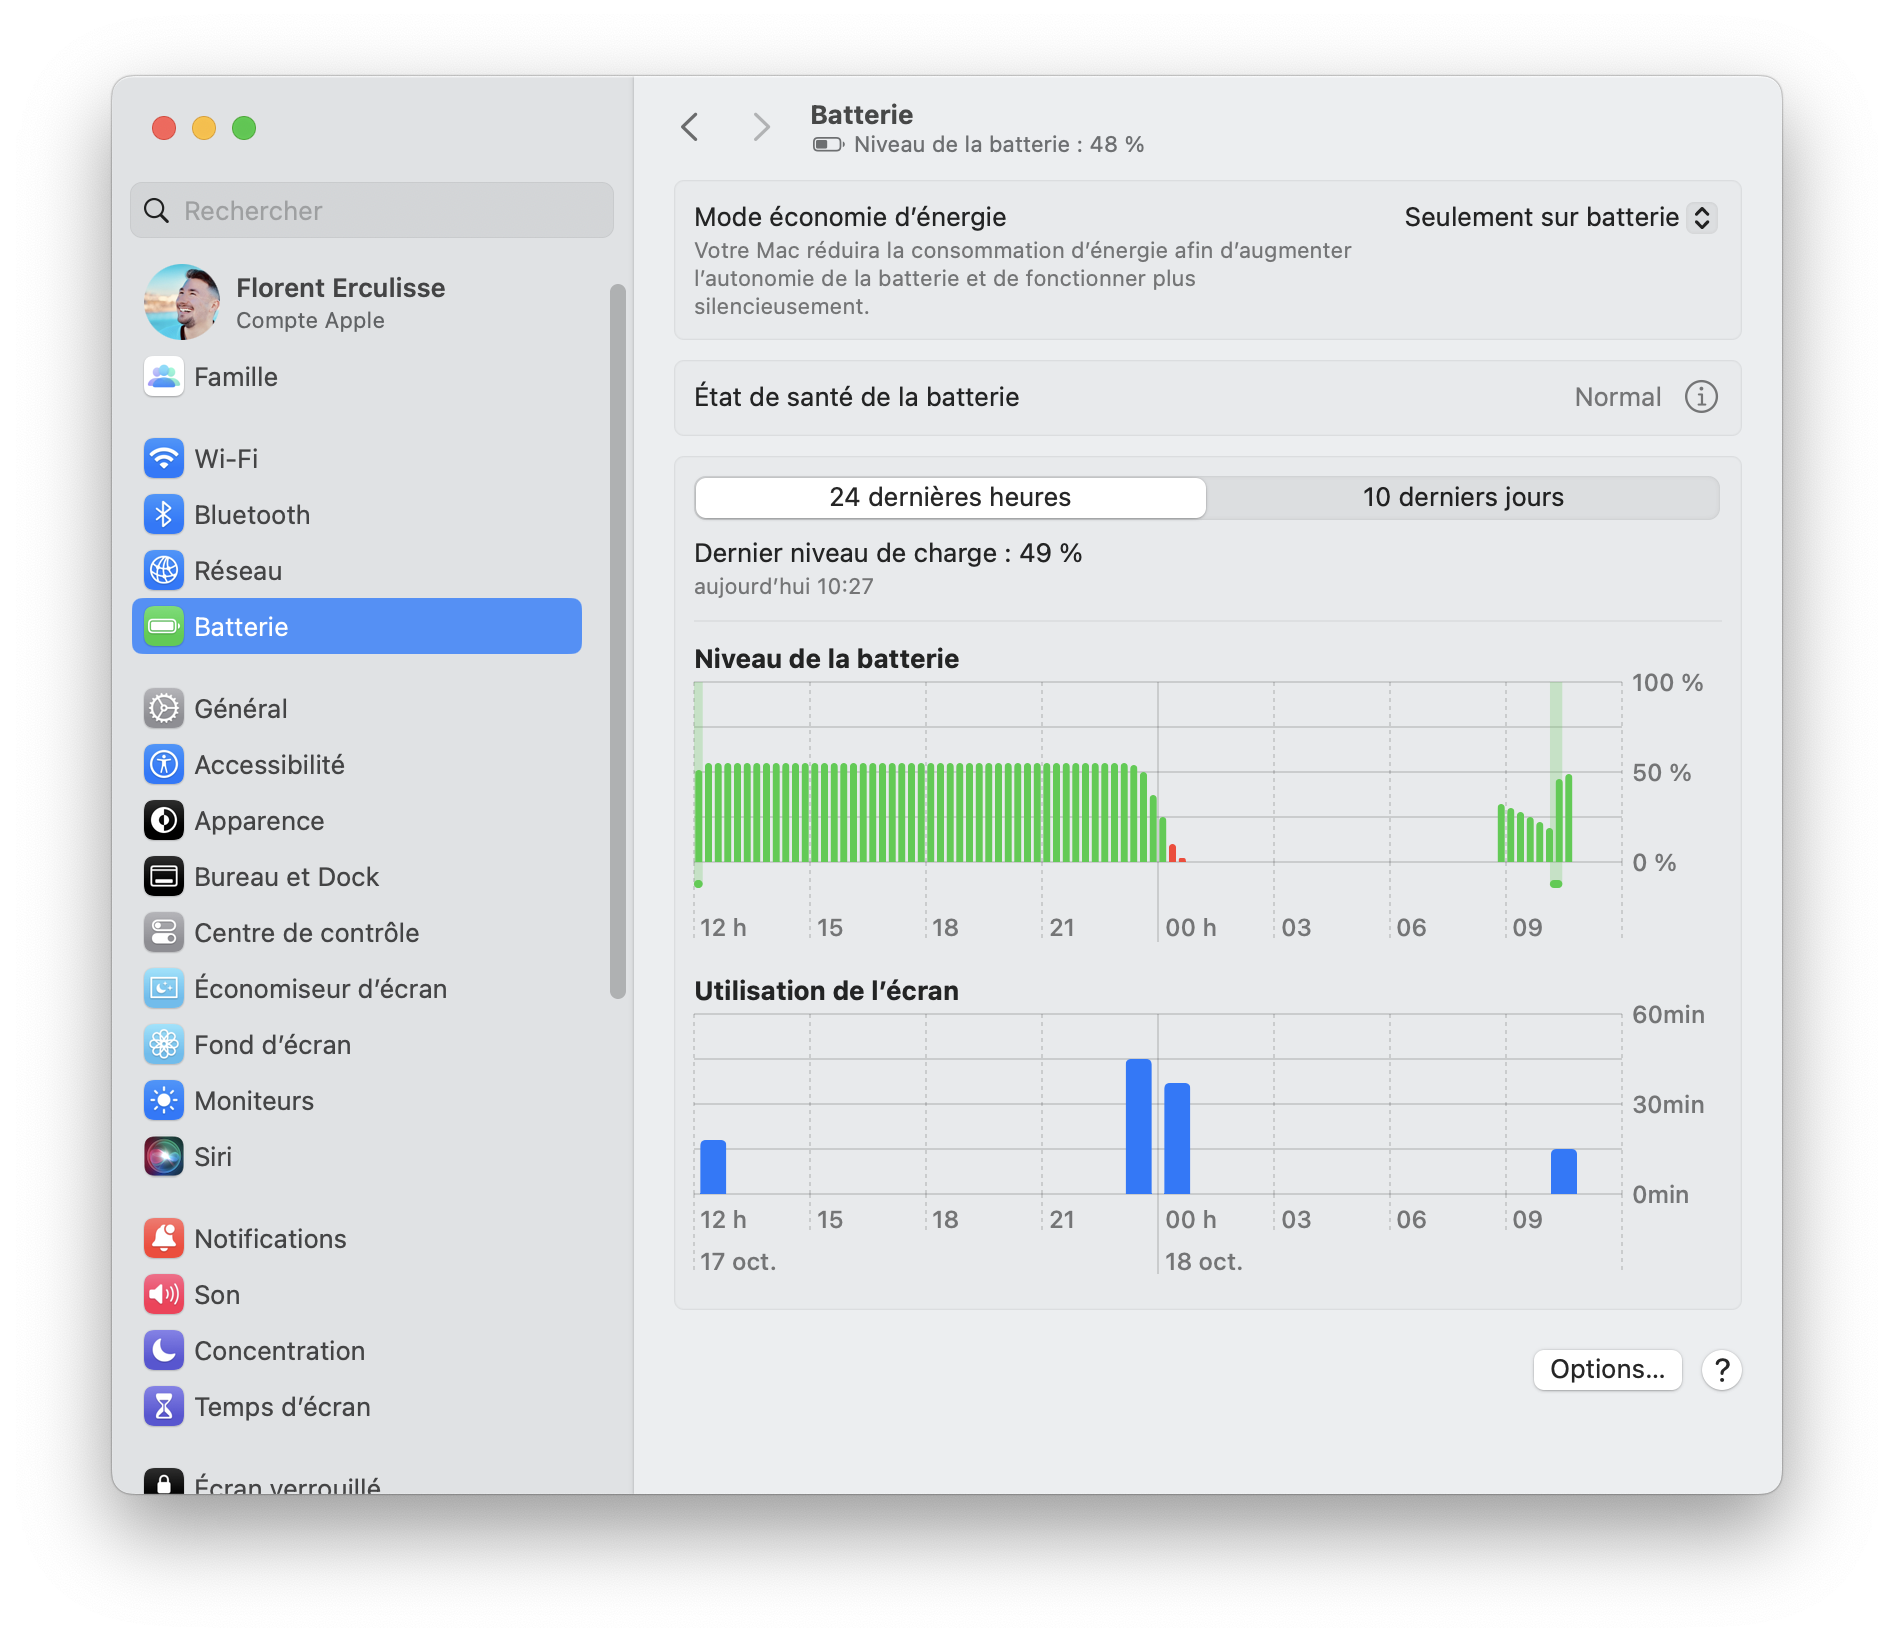Open the Apparence icon
The image size is (1894, 1642).
(x=164, y=821)
